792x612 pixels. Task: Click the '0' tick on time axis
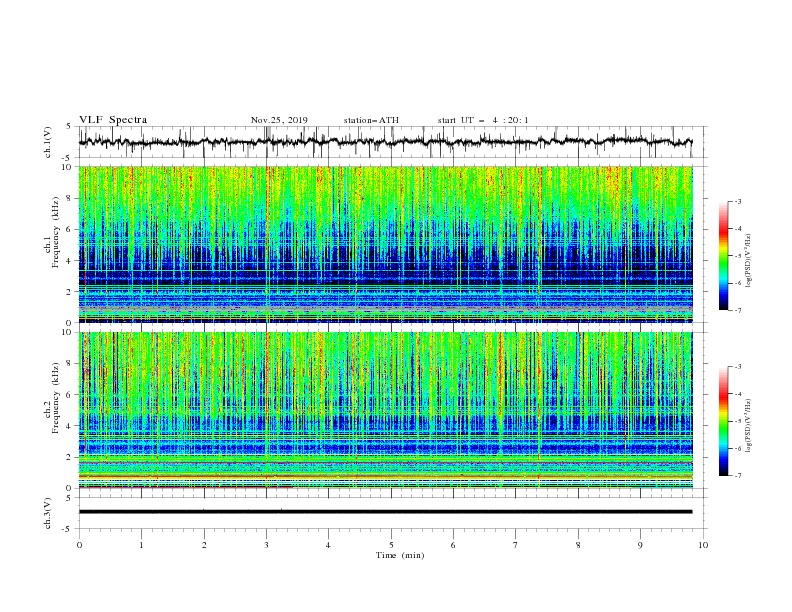[79, 545]
